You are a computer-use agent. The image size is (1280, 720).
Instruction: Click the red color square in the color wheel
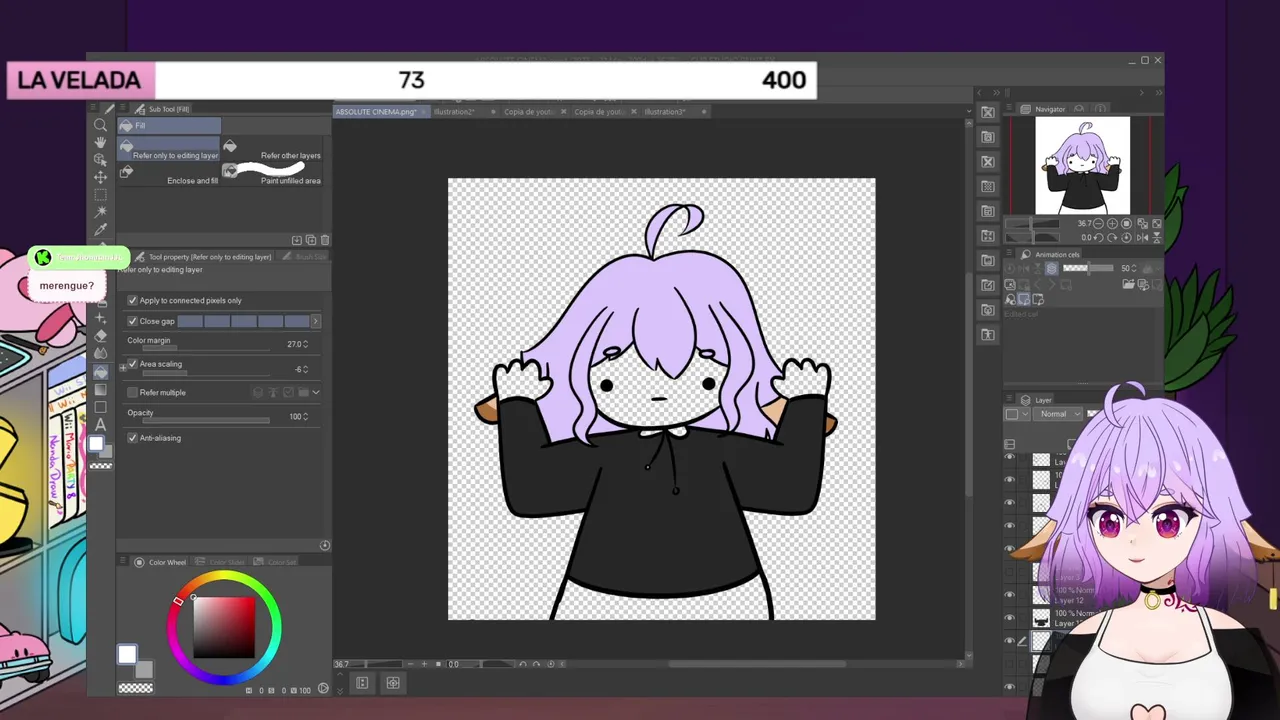pyautogui.click(x=224, y=627)
